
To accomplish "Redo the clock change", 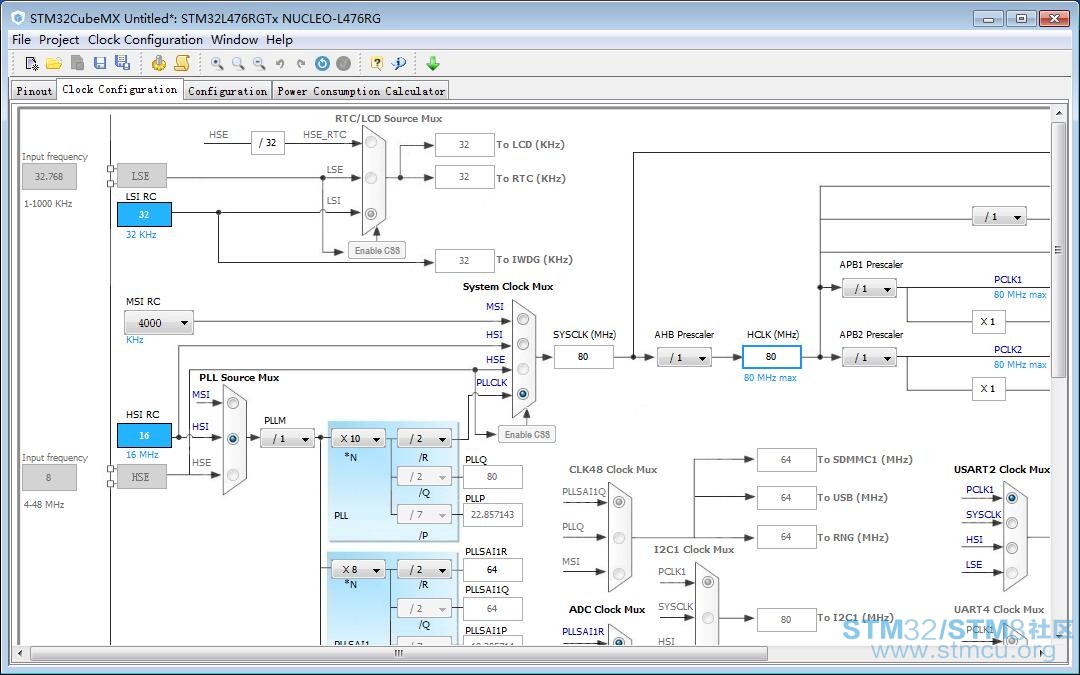I will (x=301, y=63).
